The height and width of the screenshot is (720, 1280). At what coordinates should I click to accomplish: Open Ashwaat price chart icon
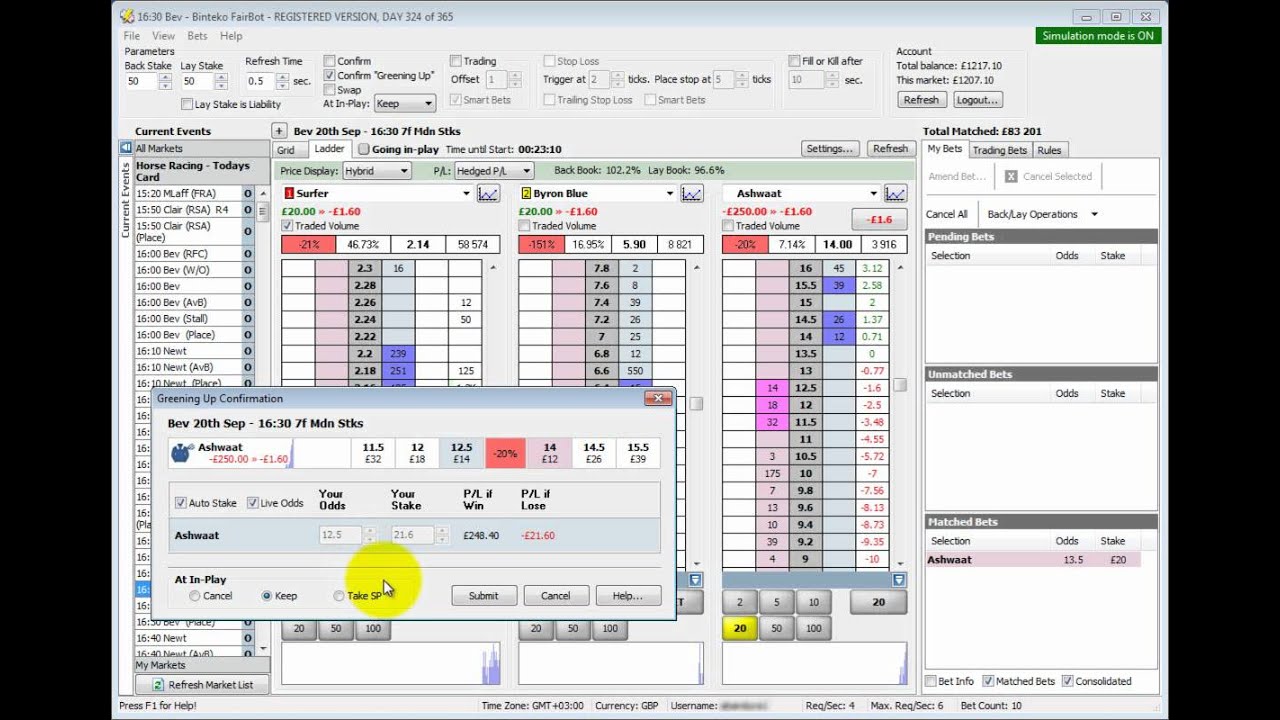click(x=895, y=194)
